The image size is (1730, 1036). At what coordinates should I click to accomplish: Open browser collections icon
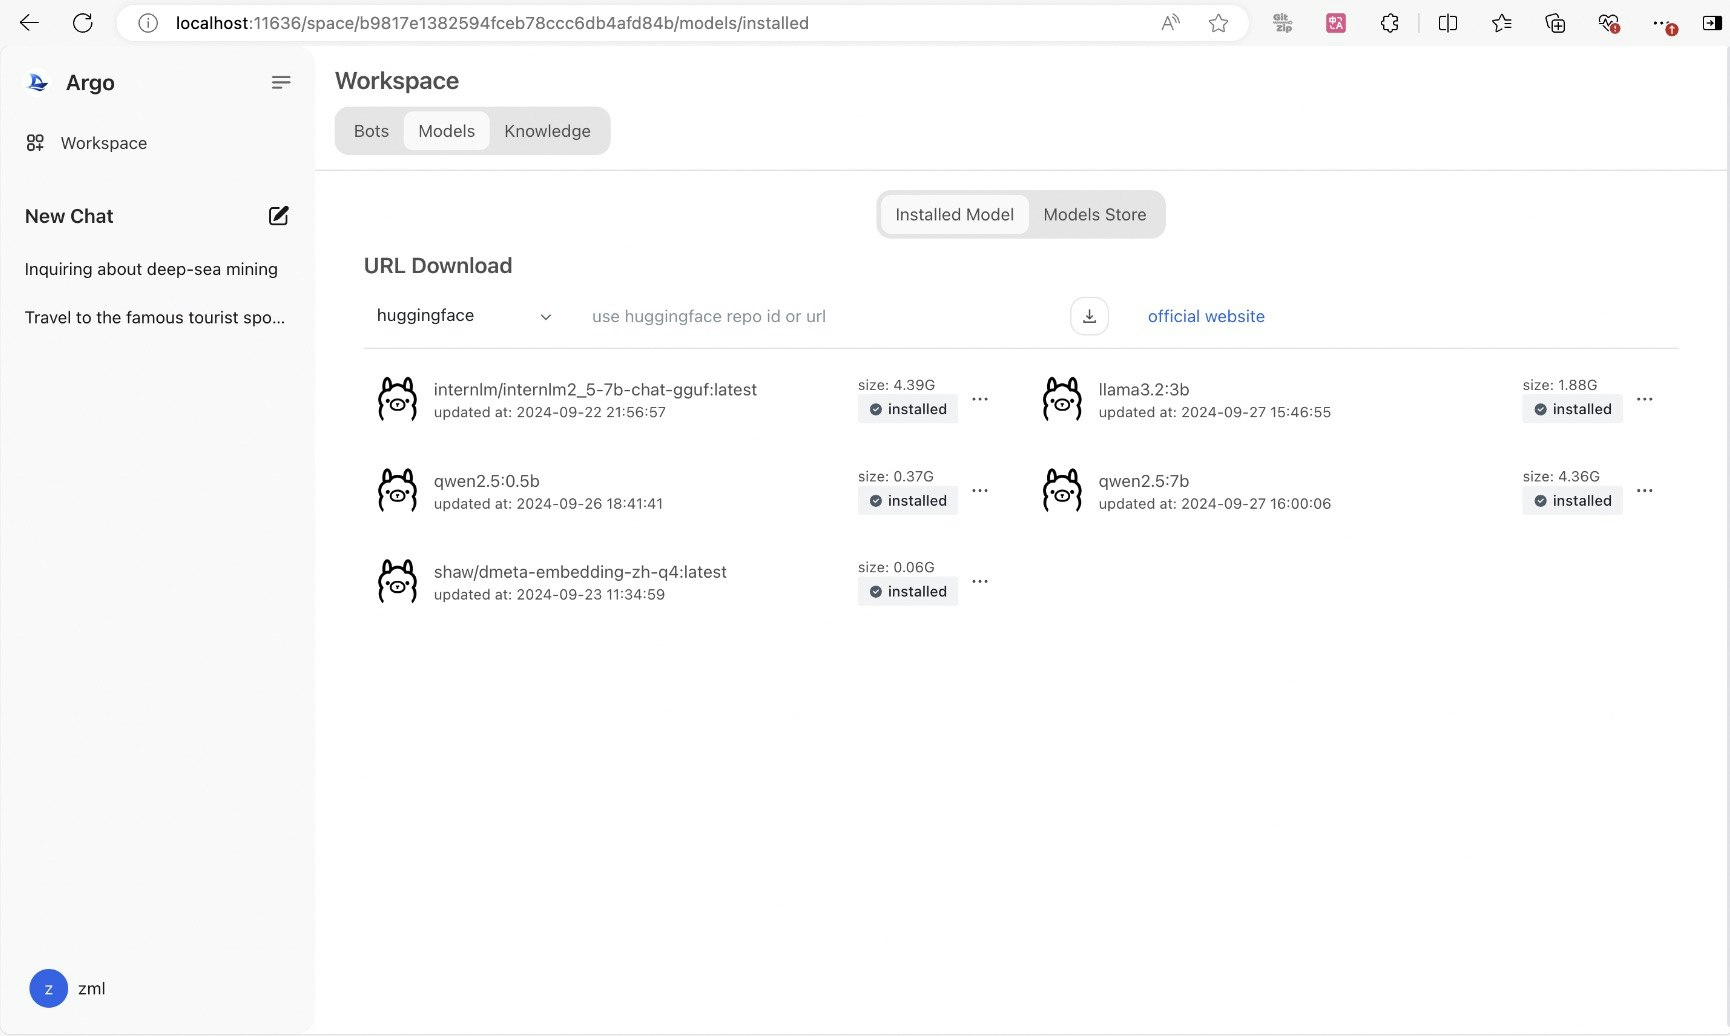1555,23
